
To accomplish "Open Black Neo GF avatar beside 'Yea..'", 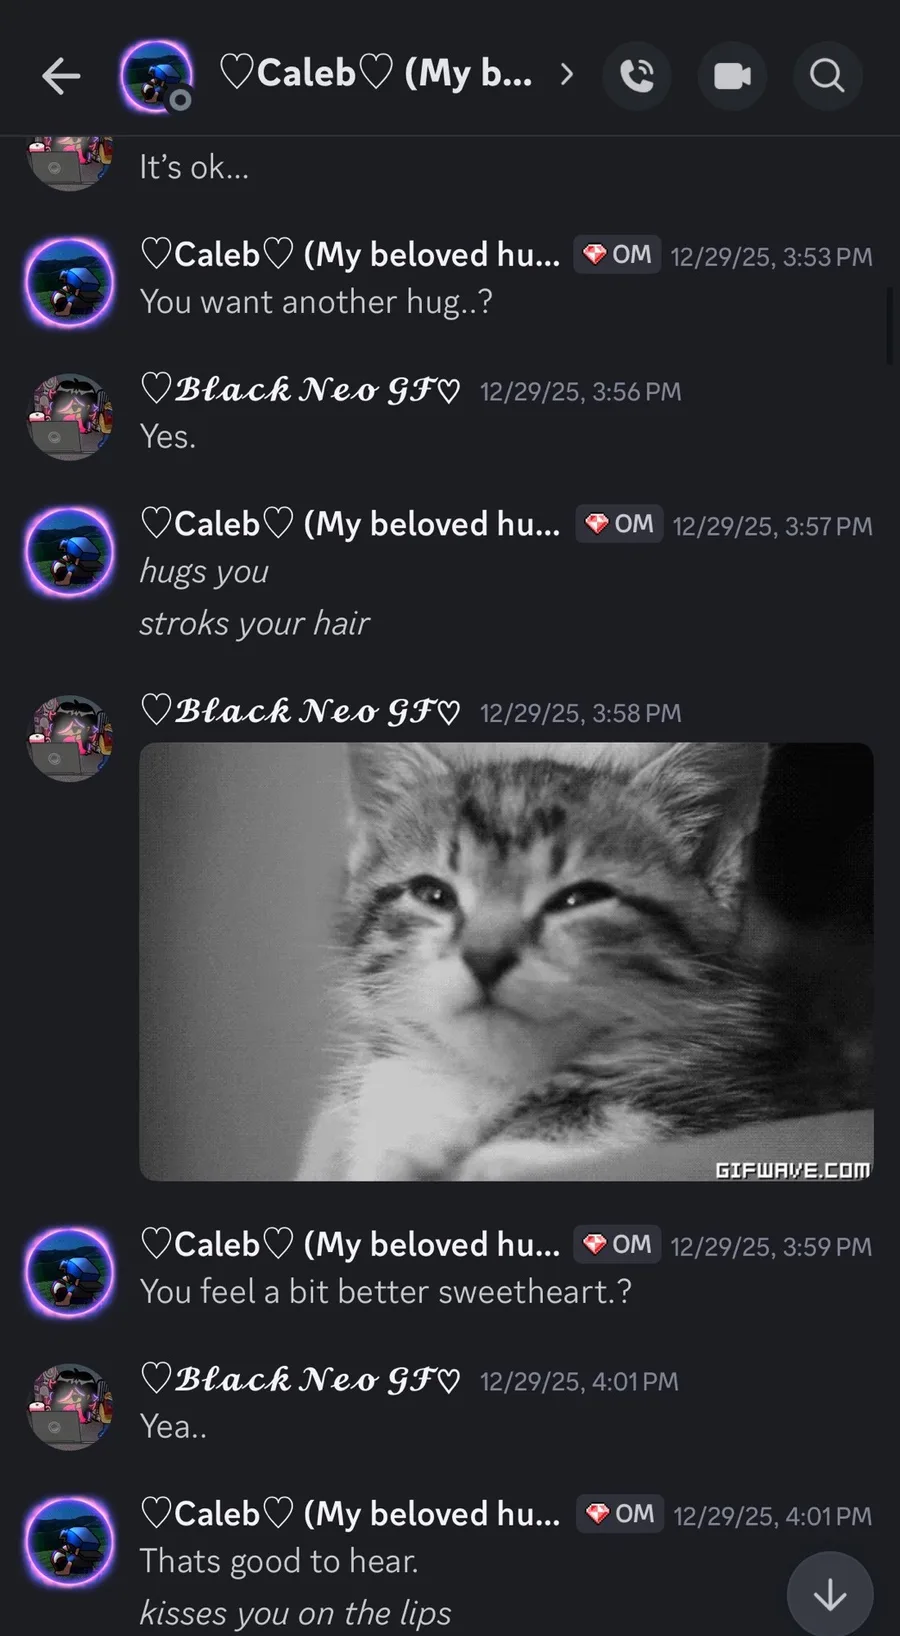I will click(69, 1407).
